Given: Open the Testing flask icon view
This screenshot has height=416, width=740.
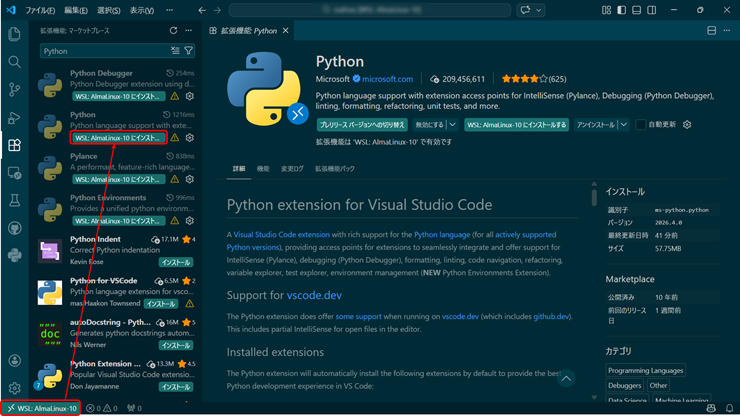Looking at the screenshot, I should 14,200.
